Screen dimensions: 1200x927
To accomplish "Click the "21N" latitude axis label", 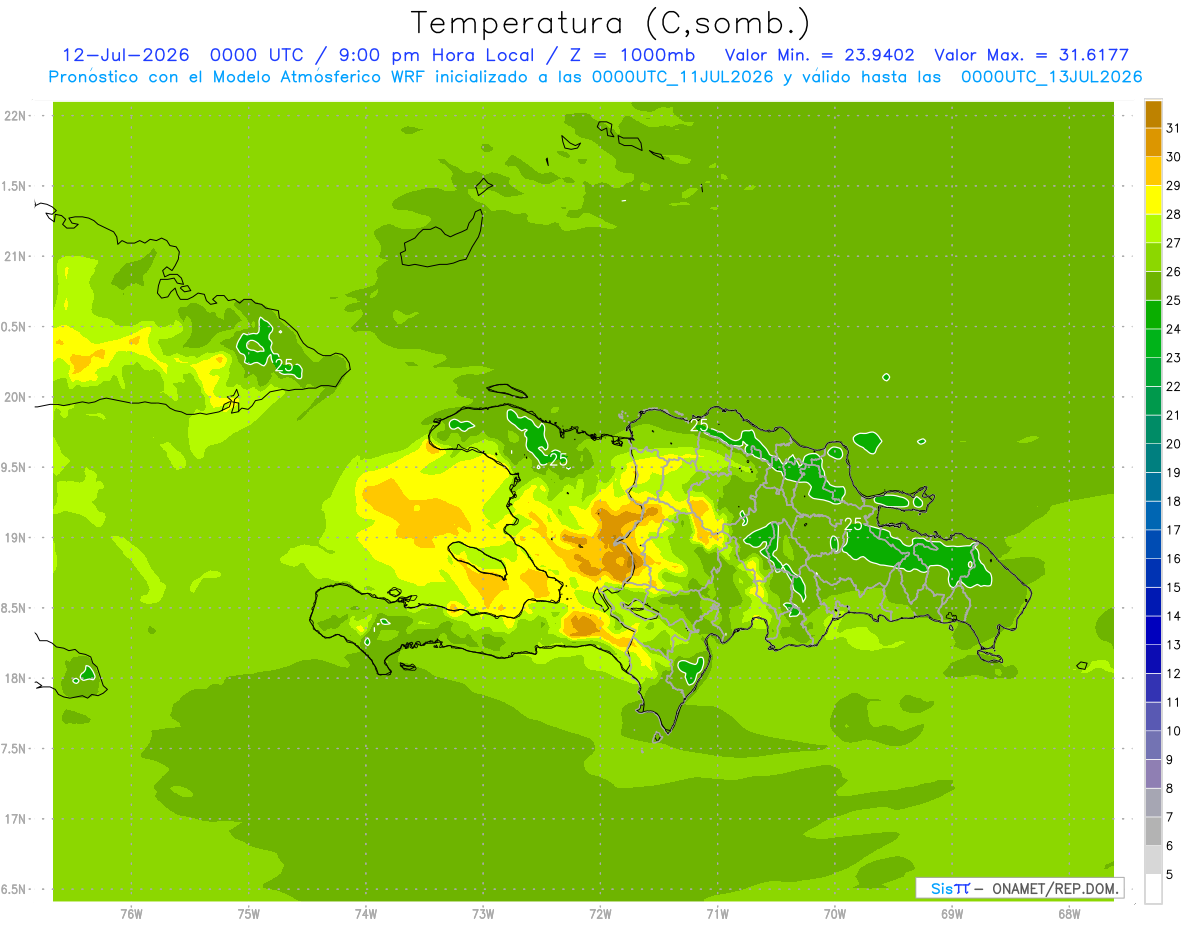I will [17, 256].
